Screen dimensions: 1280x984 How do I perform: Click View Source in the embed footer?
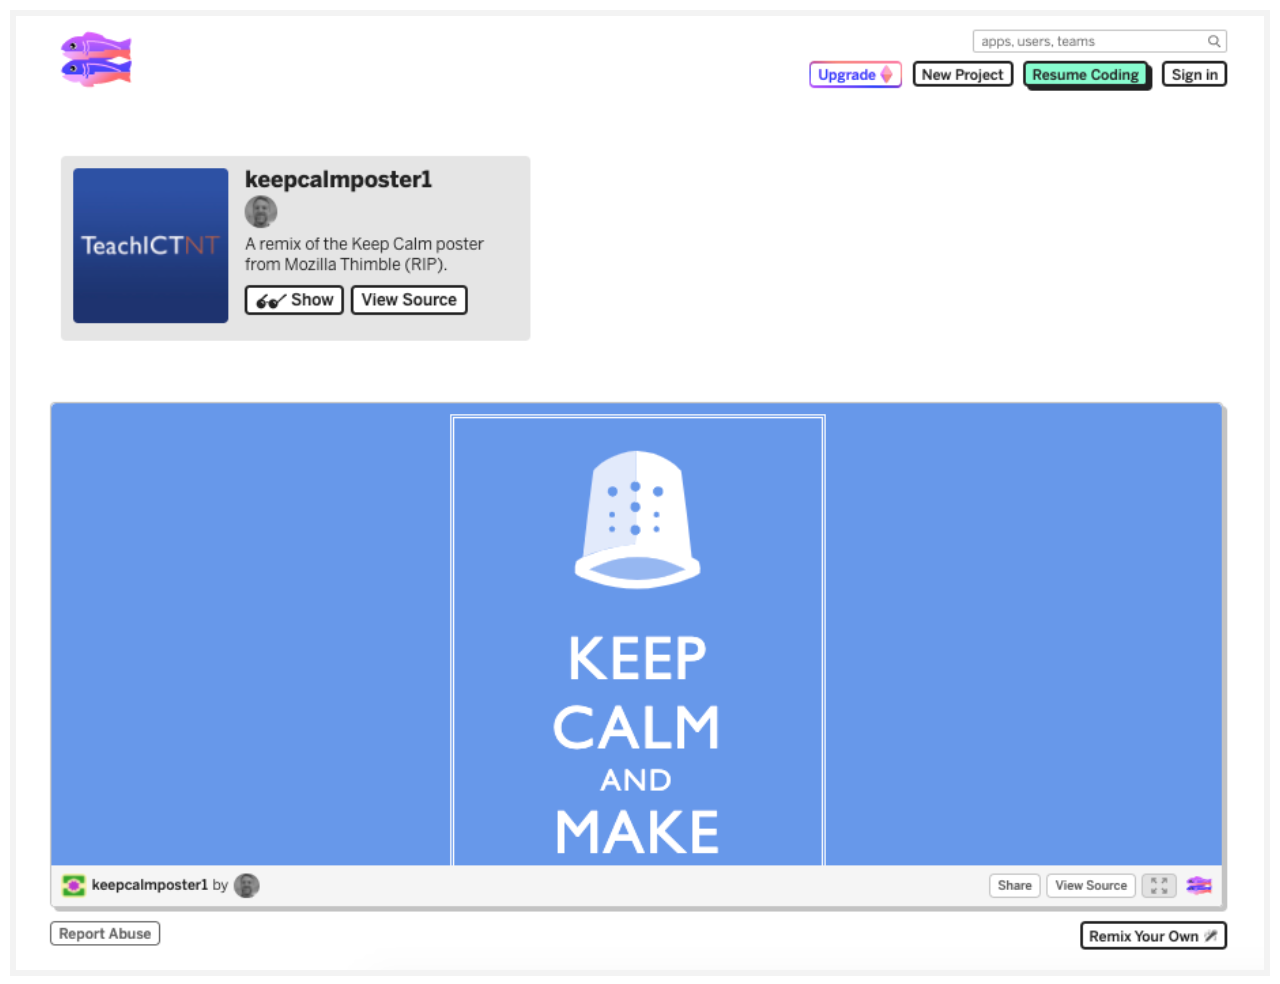point(1091,885)
